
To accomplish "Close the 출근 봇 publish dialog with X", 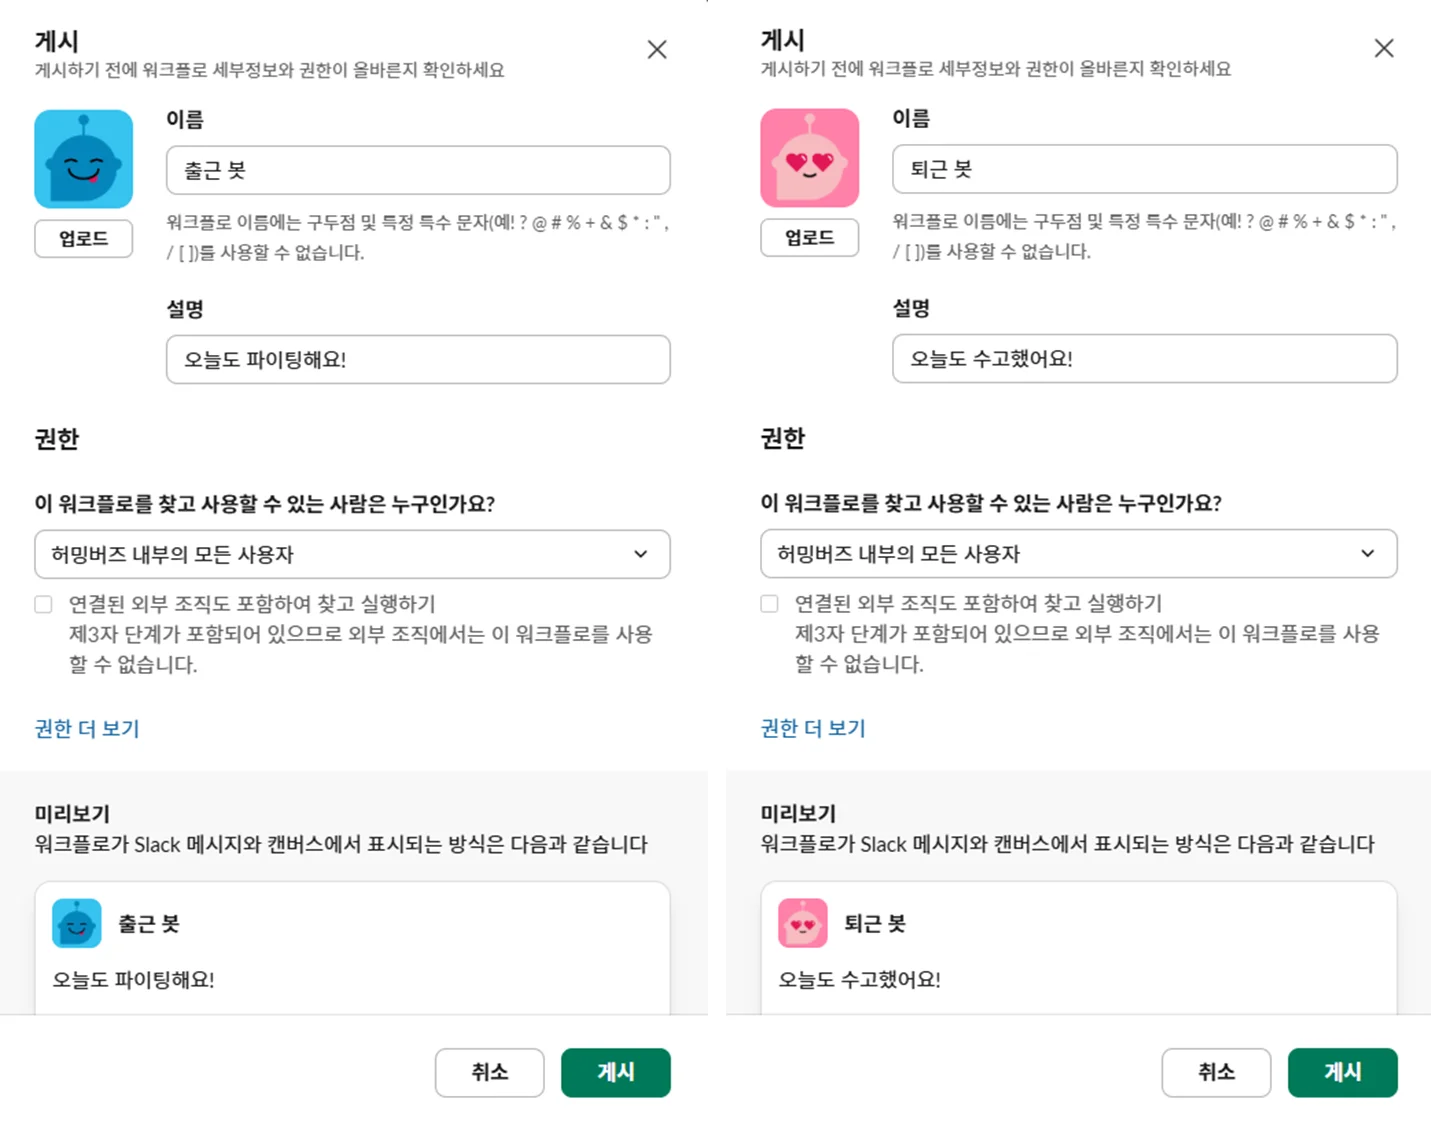I will click(x=657, y=49).
